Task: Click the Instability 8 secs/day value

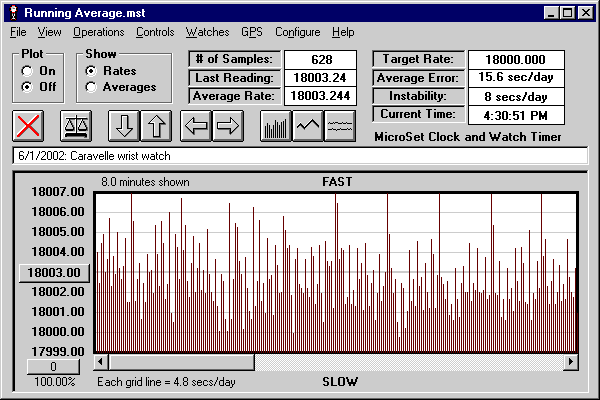Action: pyautogui.click(x=516, y=96)
